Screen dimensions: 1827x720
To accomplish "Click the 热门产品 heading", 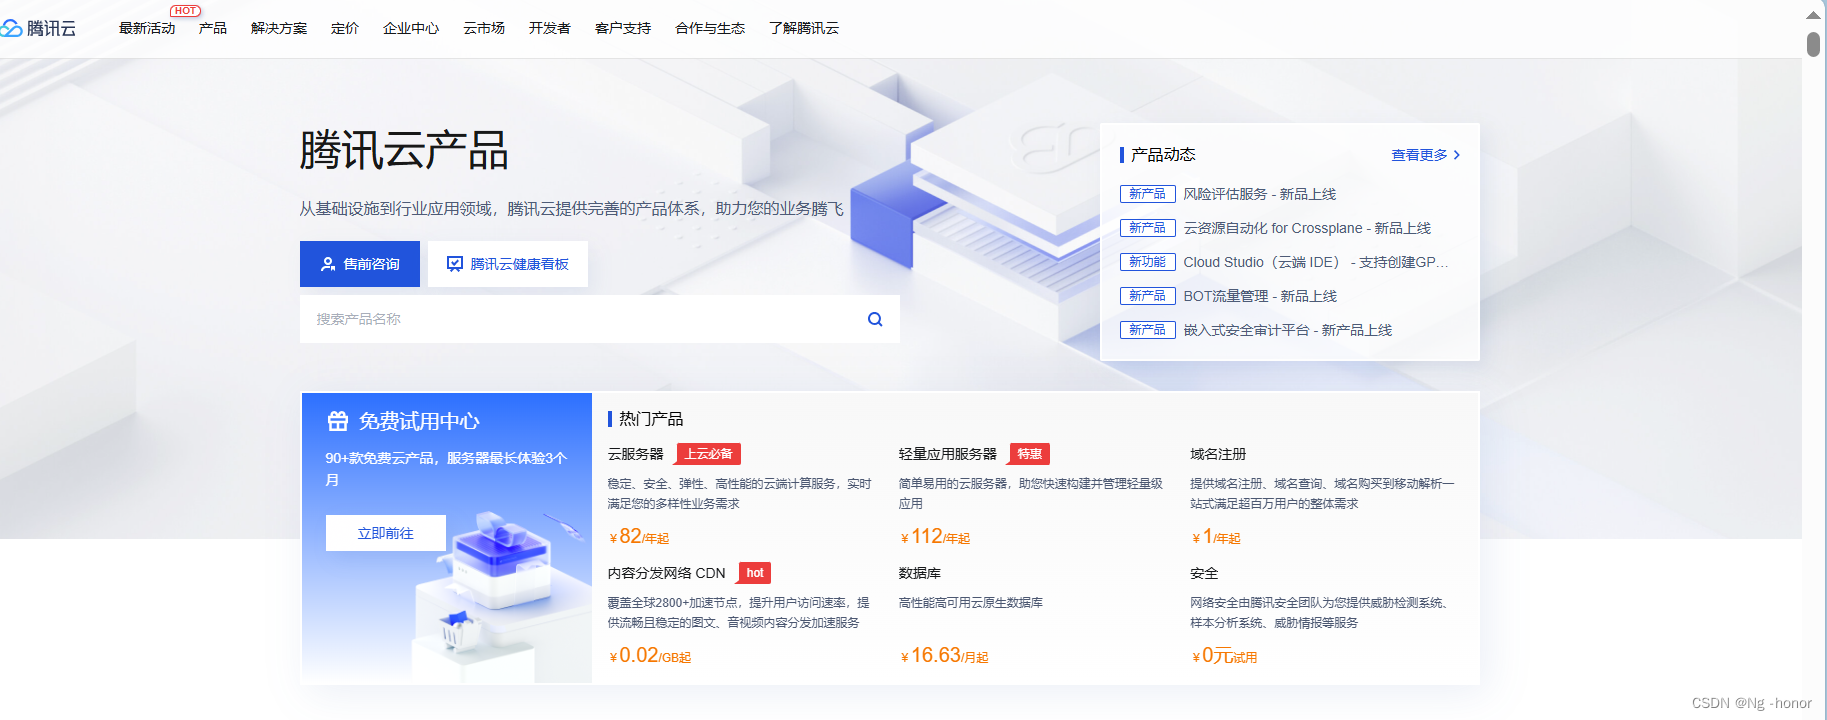I will [651, 419].
